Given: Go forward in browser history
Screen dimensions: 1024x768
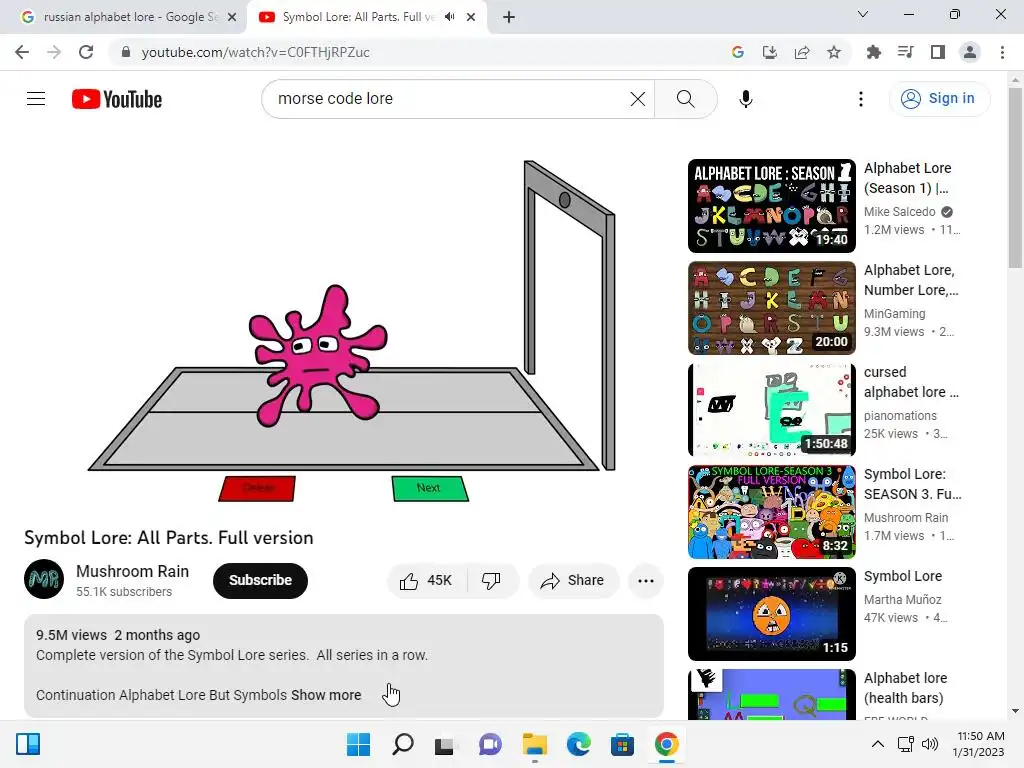Looking at the screenshot, I should pos(54,52).
